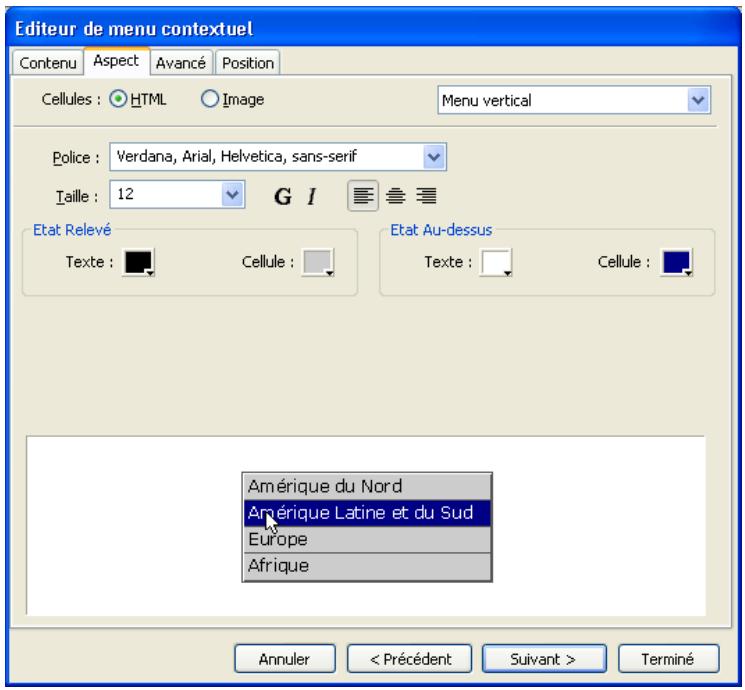The image size is (745, 690).
Task: Click the Amérique du Nord preview item
Action: [x=367, y=486]
